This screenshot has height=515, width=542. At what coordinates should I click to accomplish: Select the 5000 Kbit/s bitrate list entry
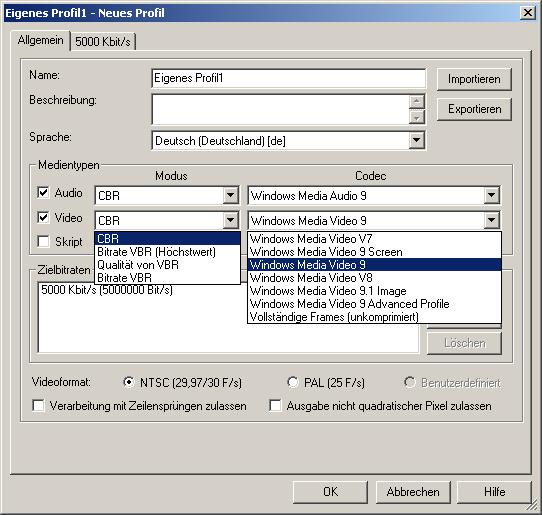pyautogui.click(x=107, y=290)
